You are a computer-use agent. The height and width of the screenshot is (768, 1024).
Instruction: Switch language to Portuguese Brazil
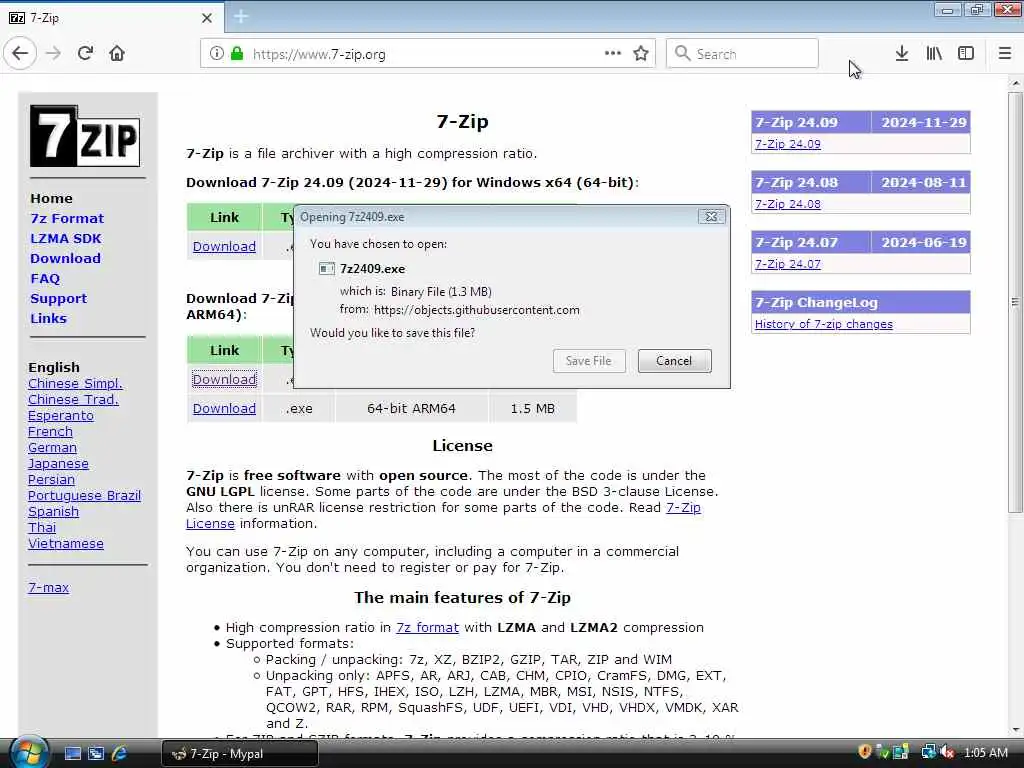[x=84, y=495]
